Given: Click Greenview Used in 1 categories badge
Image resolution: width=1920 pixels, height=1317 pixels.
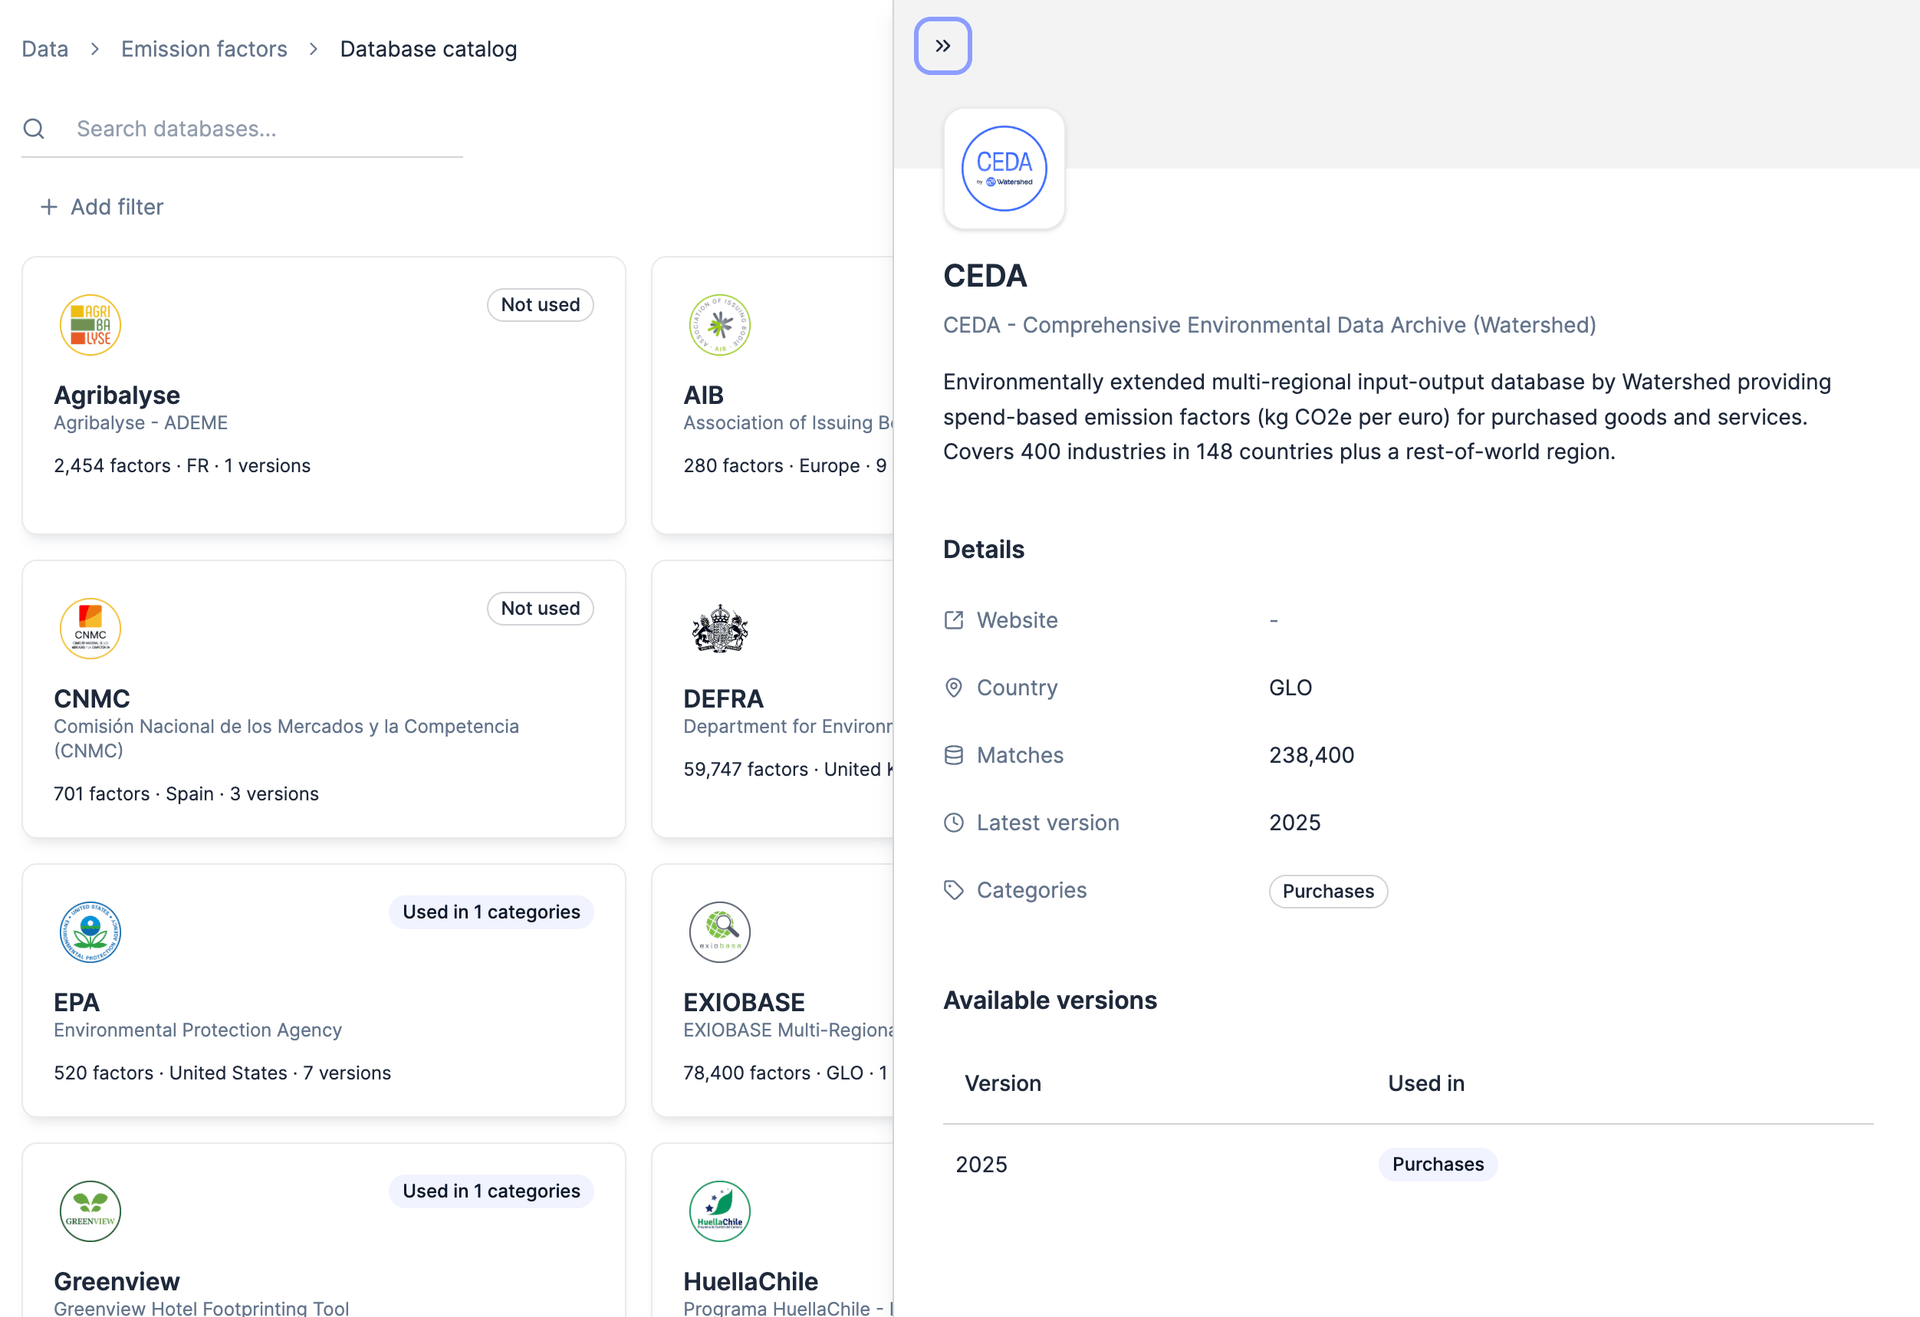Looking at the screenshot, I should pos(491,1191).
